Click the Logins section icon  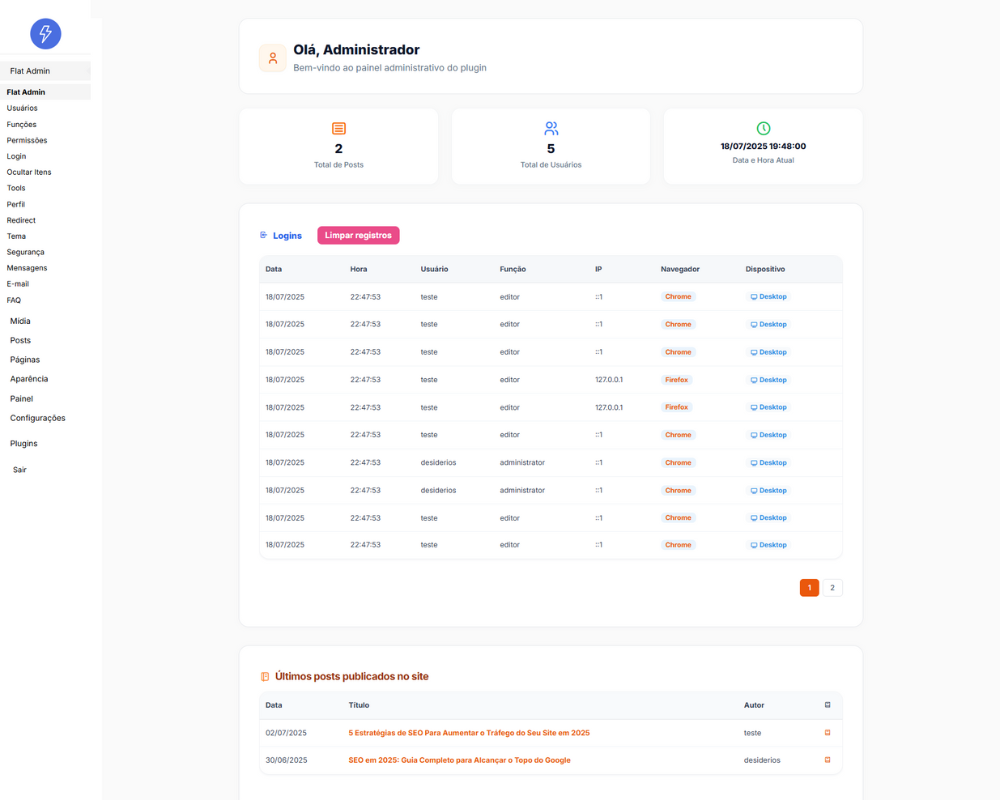264,235
